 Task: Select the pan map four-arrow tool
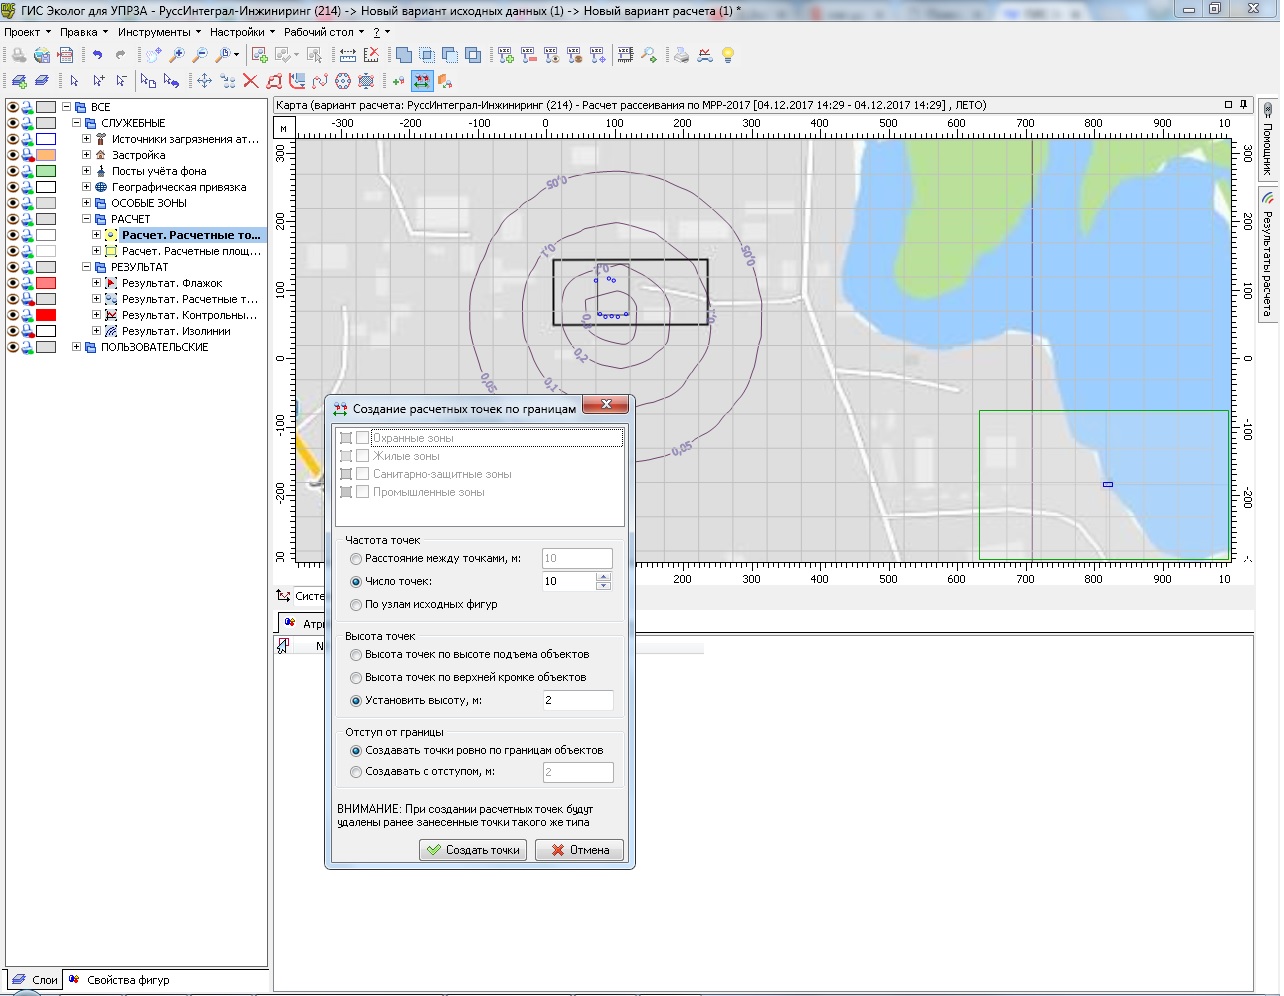pos(204,81)
